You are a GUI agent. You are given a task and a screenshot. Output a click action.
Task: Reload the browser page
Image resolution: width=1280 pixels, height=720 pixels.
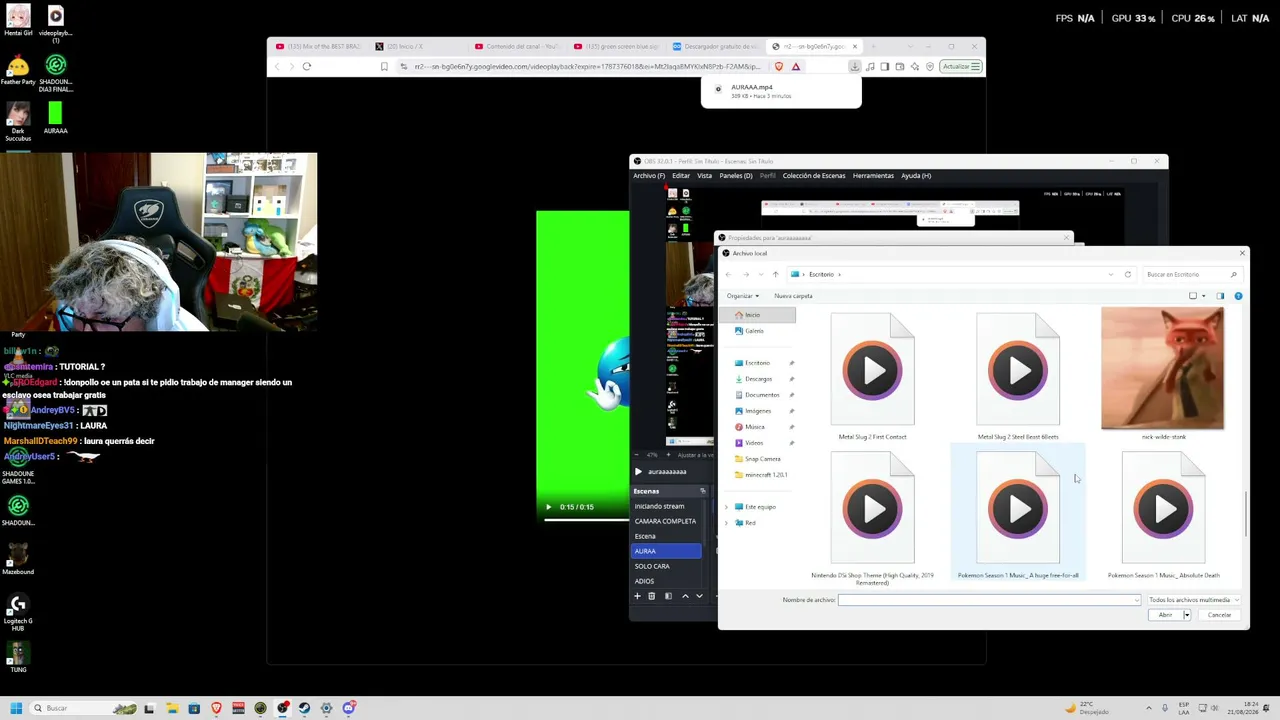[x=307, y=67]
